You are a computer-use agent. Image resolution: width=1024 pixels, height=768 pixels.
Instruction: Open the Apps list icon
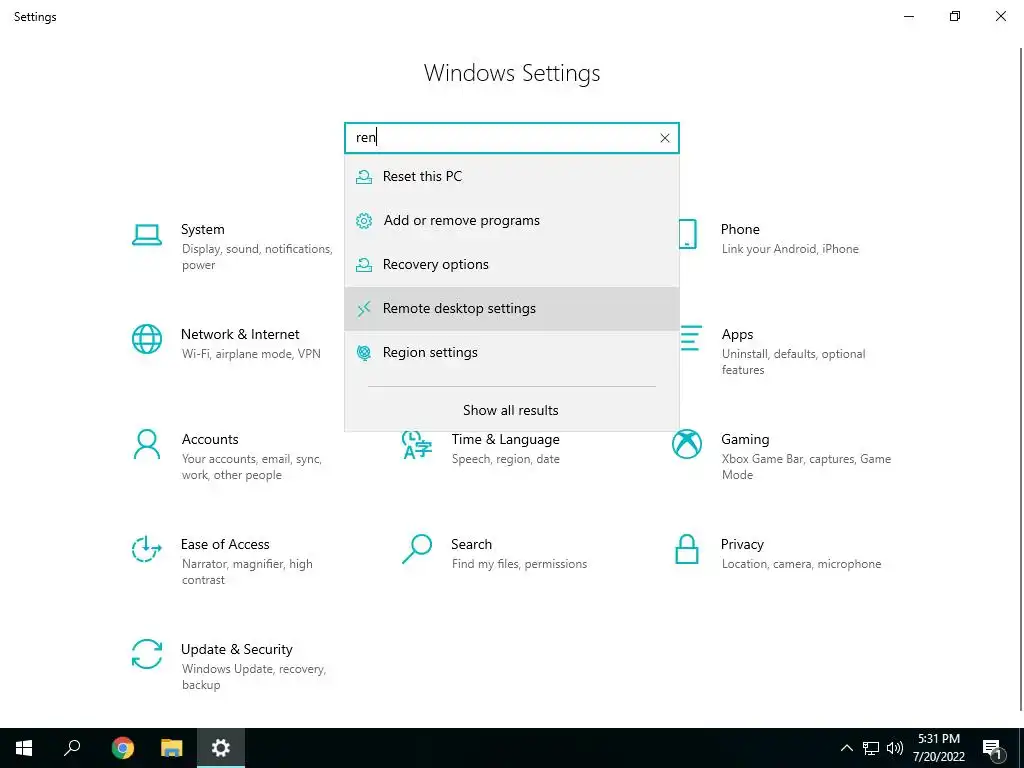coord(690,338)
